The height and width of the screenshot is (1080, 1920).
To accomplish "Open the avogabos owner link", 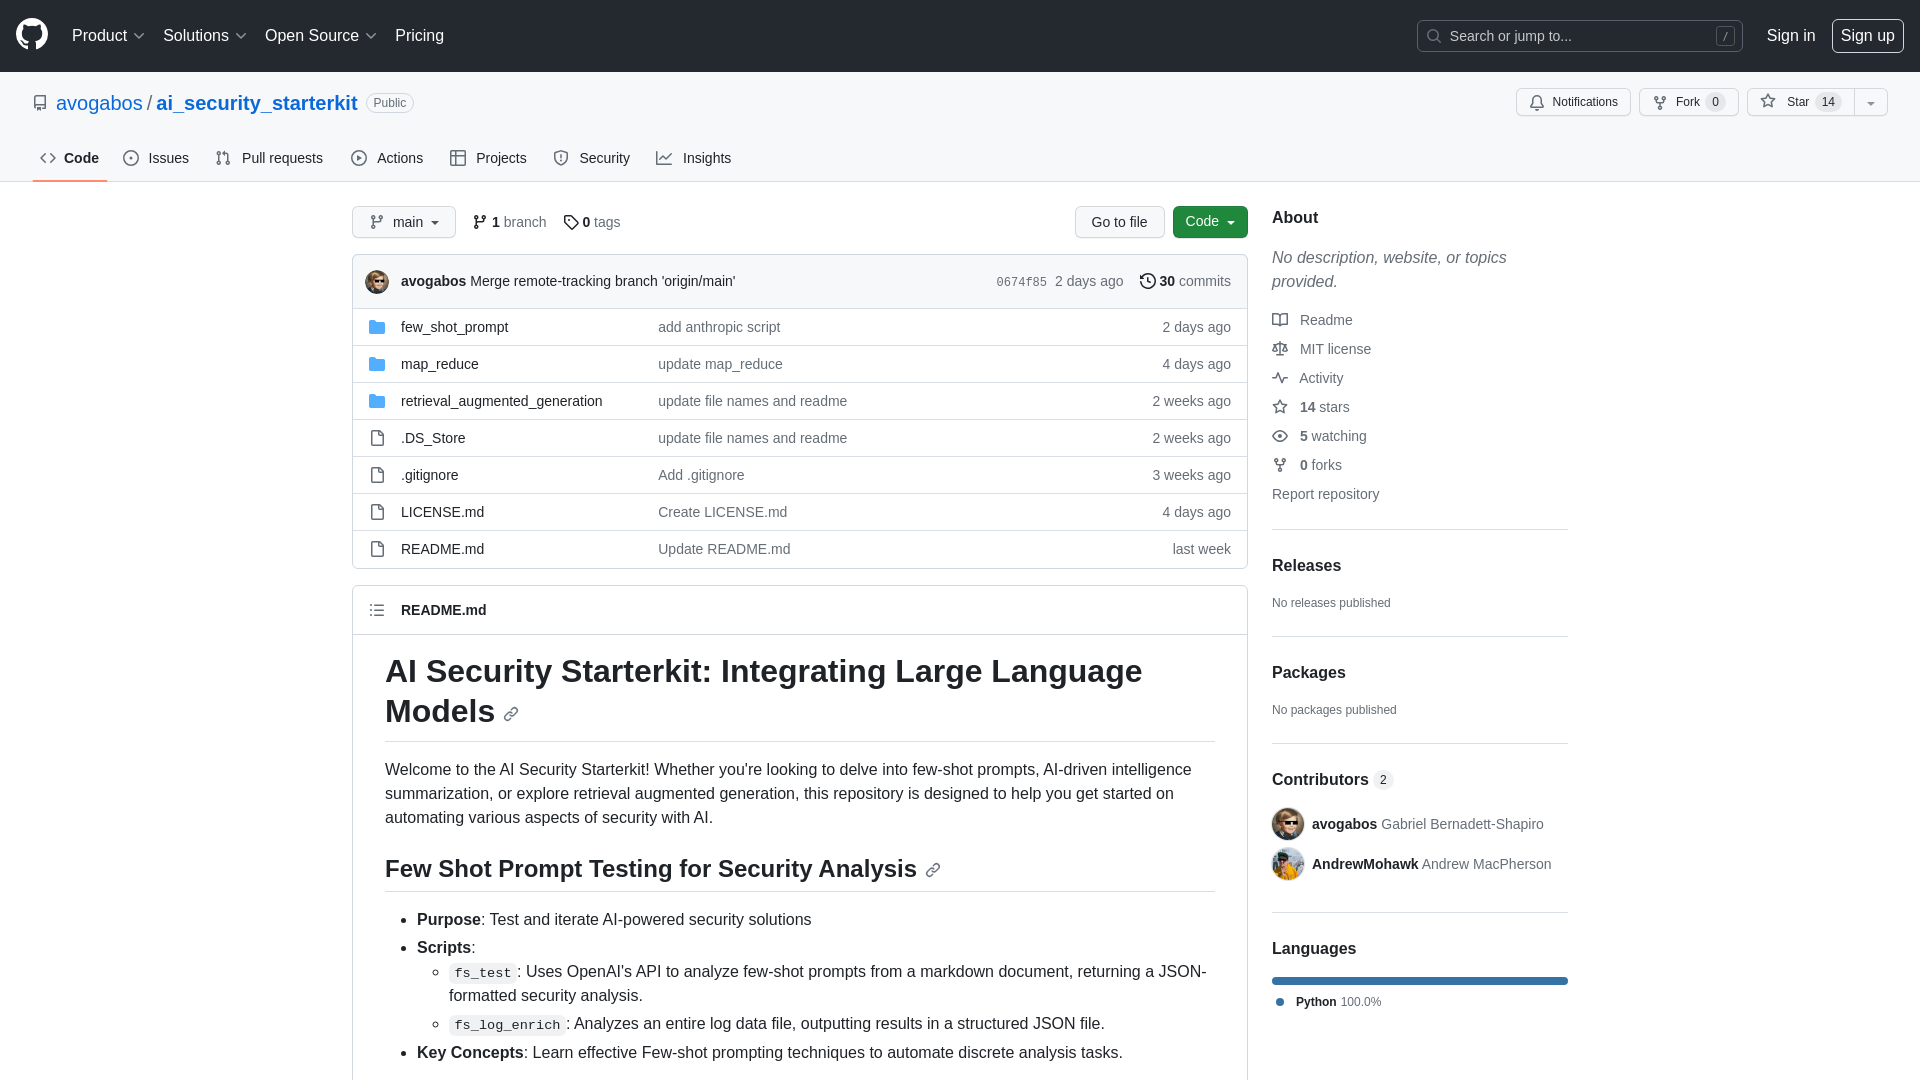I will [x=99, y=103].
